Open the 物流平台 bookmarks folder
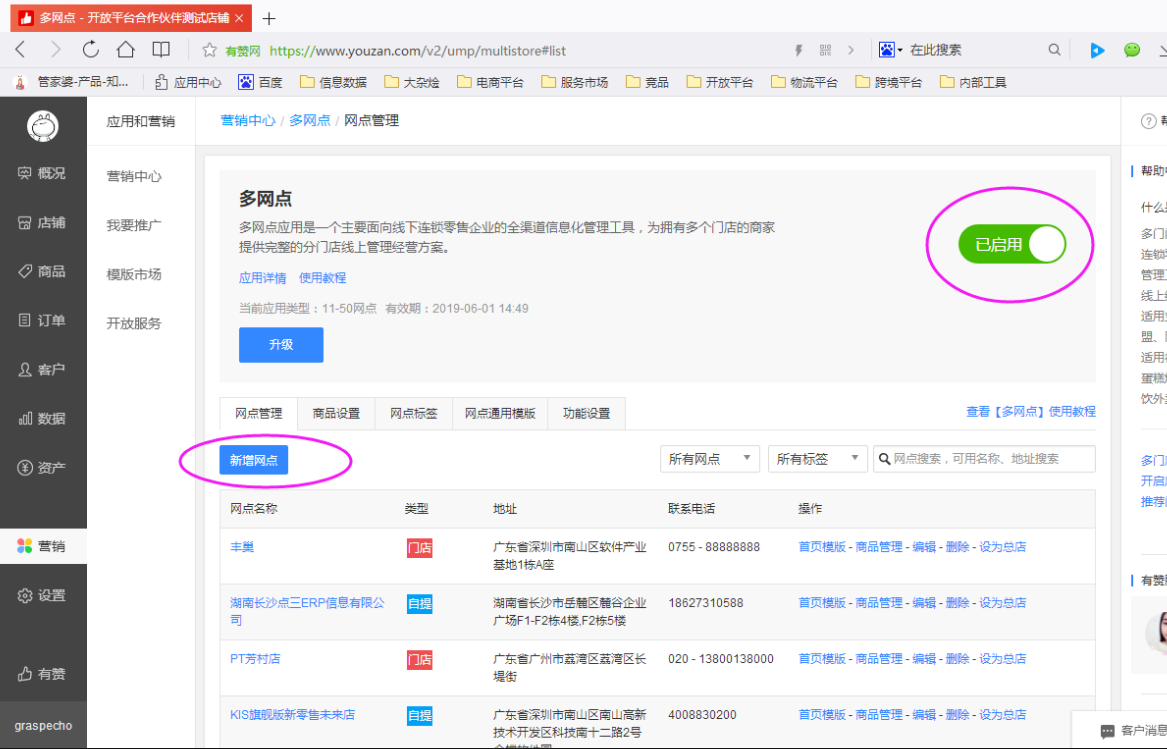The width and height of the screenshot is (1167, 749). tap(804, 82)
